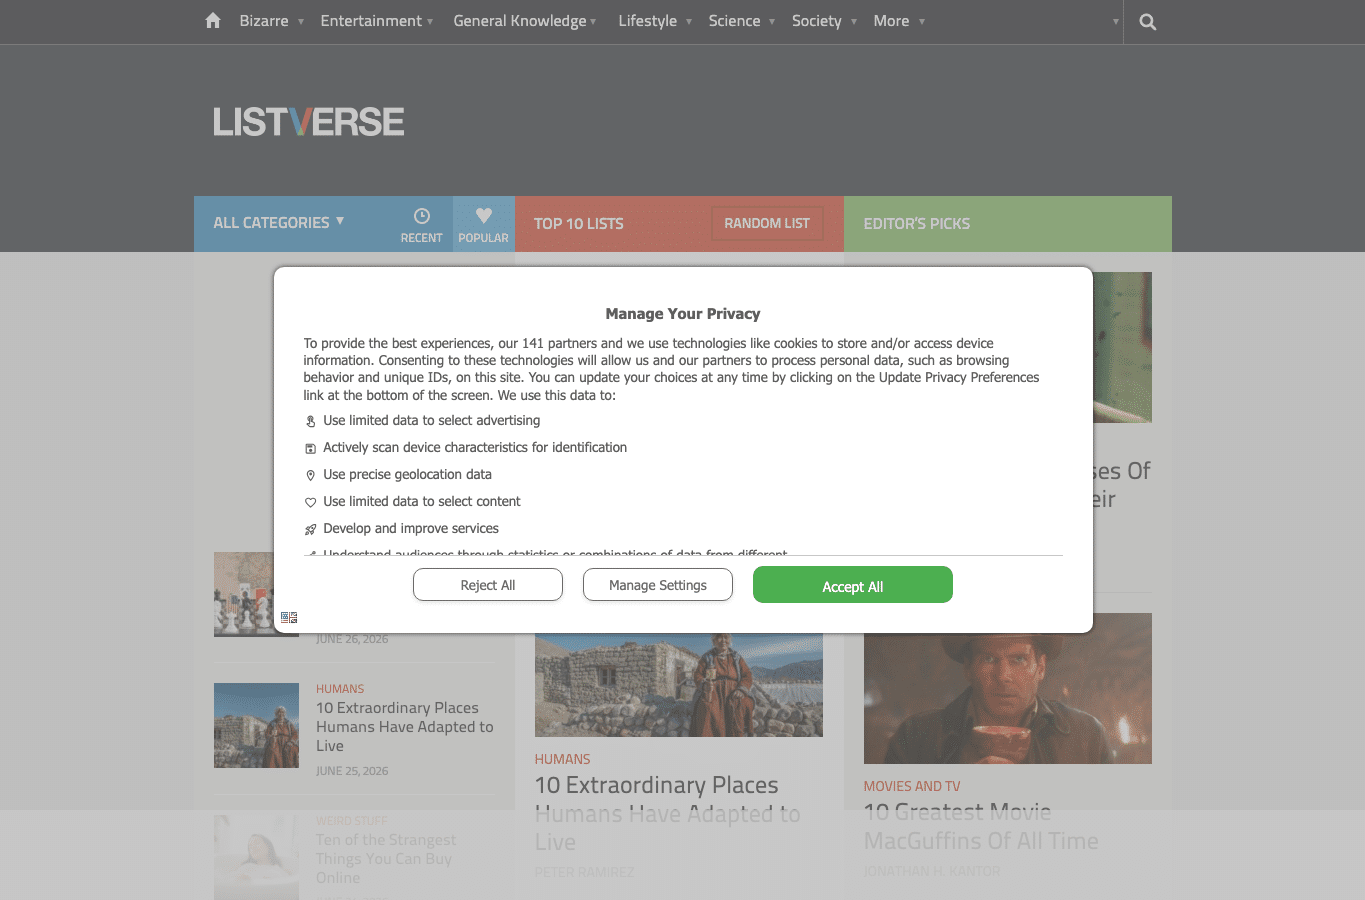Viewport: 1365px width, 900px height.
Task: Expand the Entertainment menu arrow
Action: (430, 22)
